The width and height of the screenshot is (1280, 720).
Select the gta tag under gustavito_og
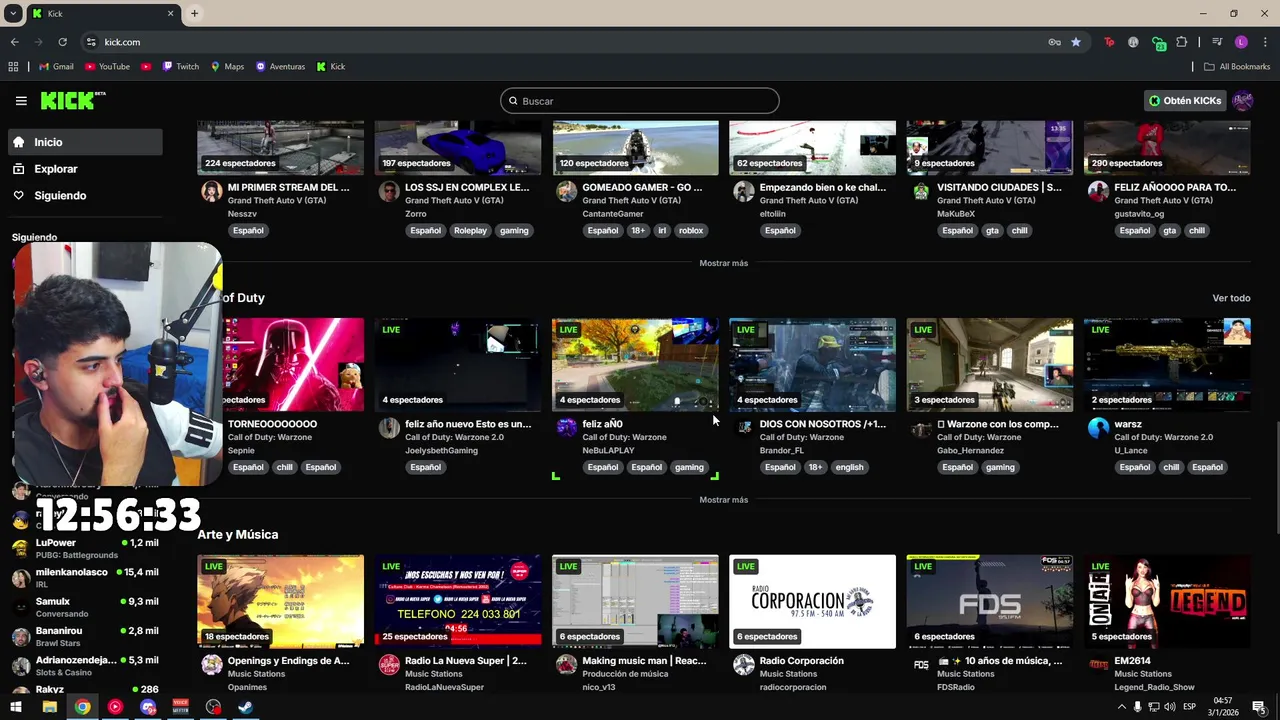[x=1169, y=231]
